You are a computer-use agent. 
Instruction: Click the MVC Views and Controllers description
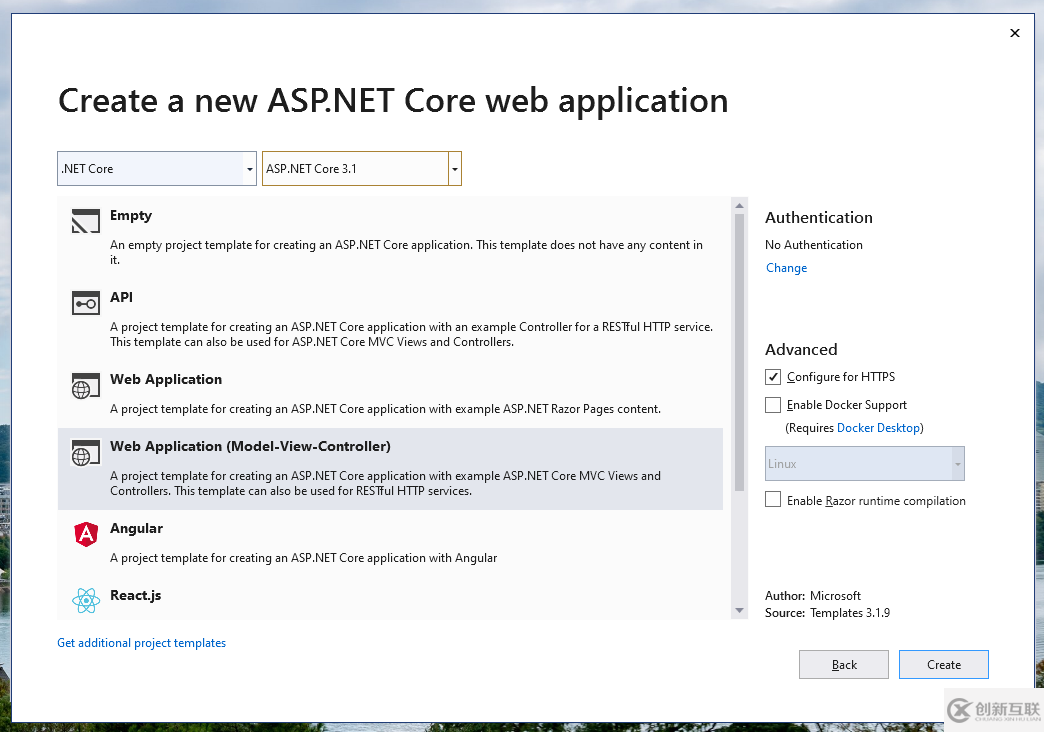[x=386, y=484]
